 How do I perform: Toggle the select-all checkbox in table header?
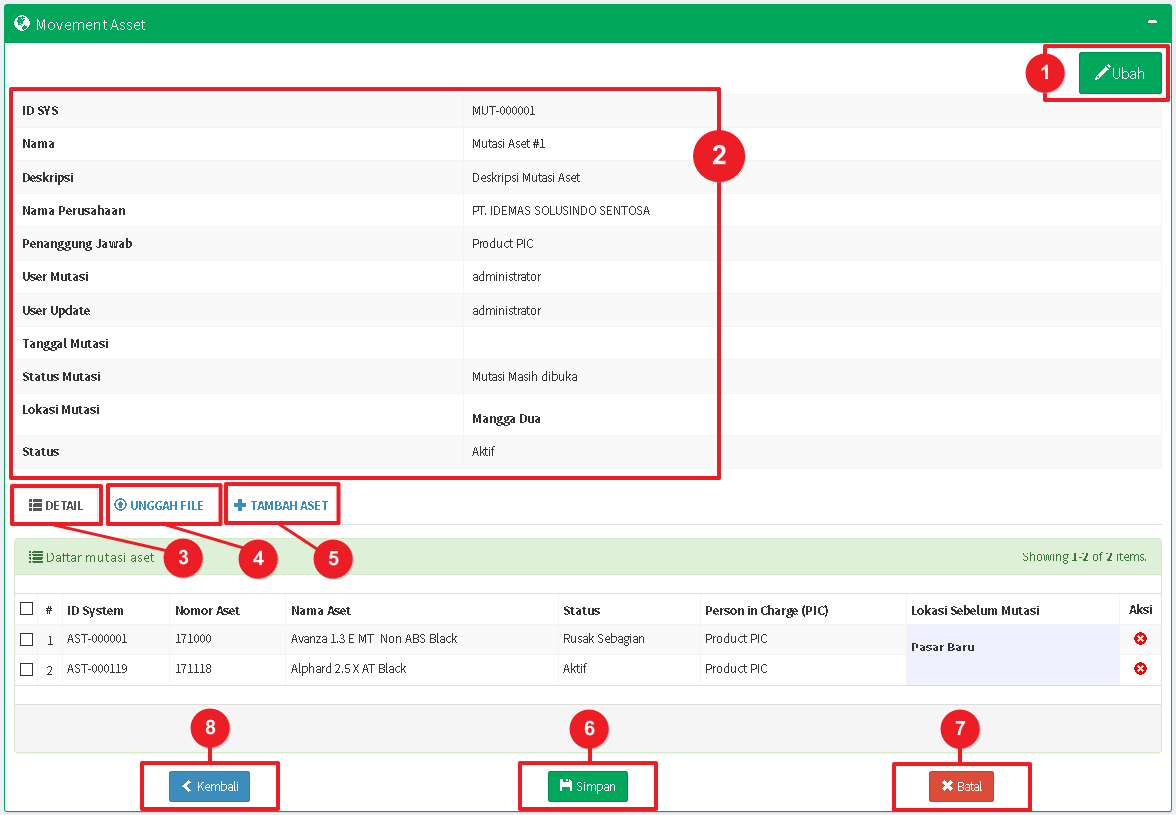(x=27, y=609)
